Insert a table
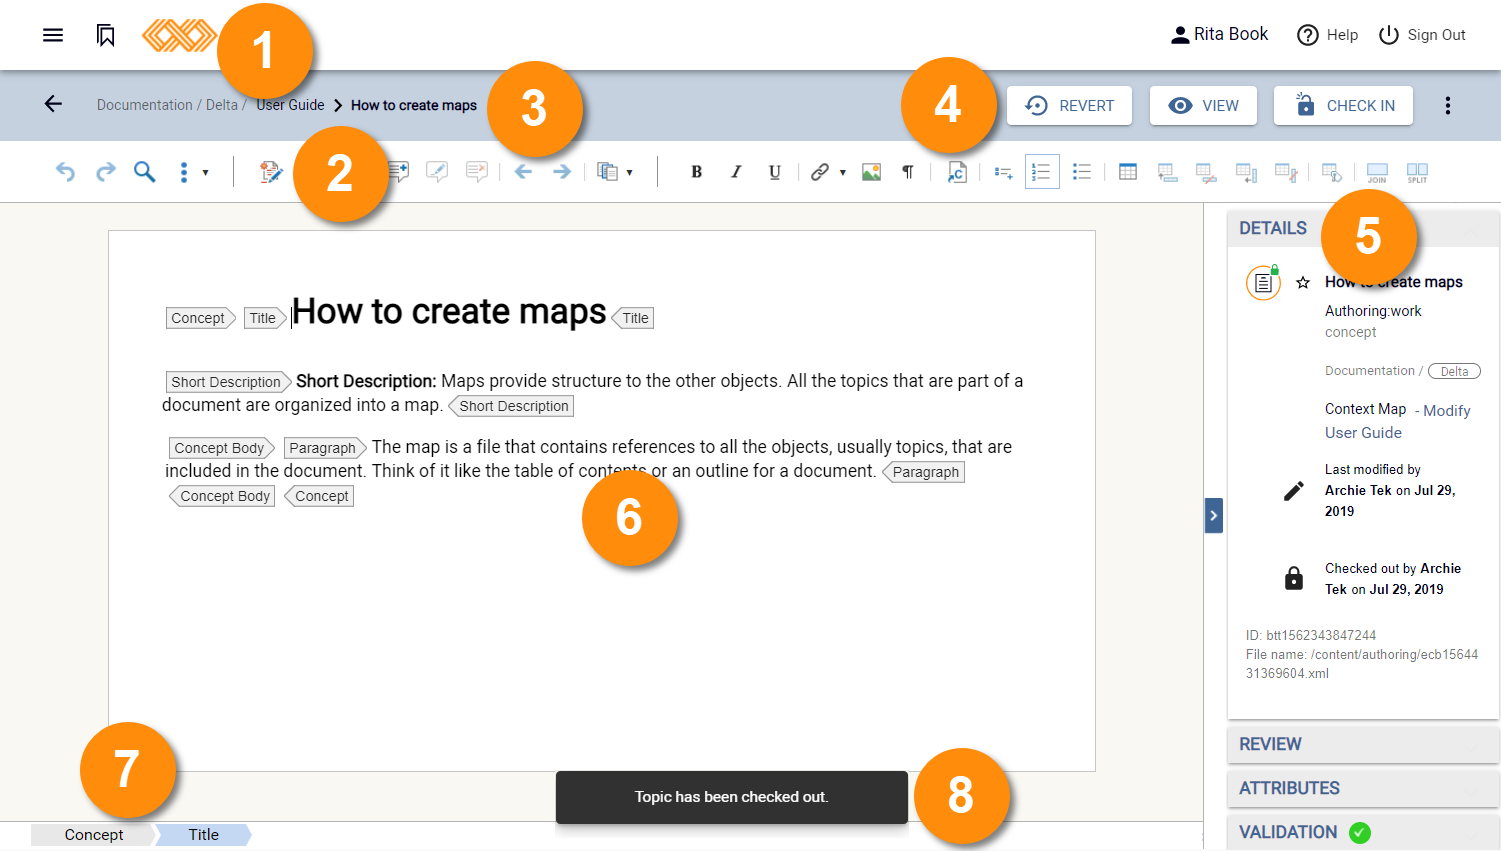The width and height of the screenshot is (1501, 851). pyautogui.click(x=1128, y=172)
